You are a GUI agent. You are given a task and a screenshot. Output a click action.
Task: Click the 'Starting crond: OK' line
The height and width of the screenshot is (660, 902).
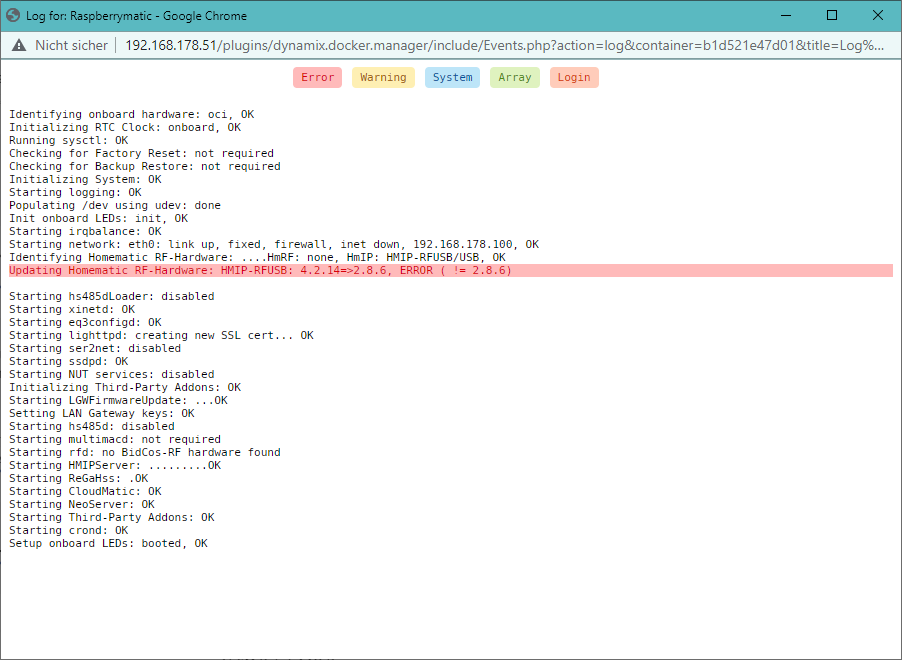pyautogui.click(x=68, y=531)
